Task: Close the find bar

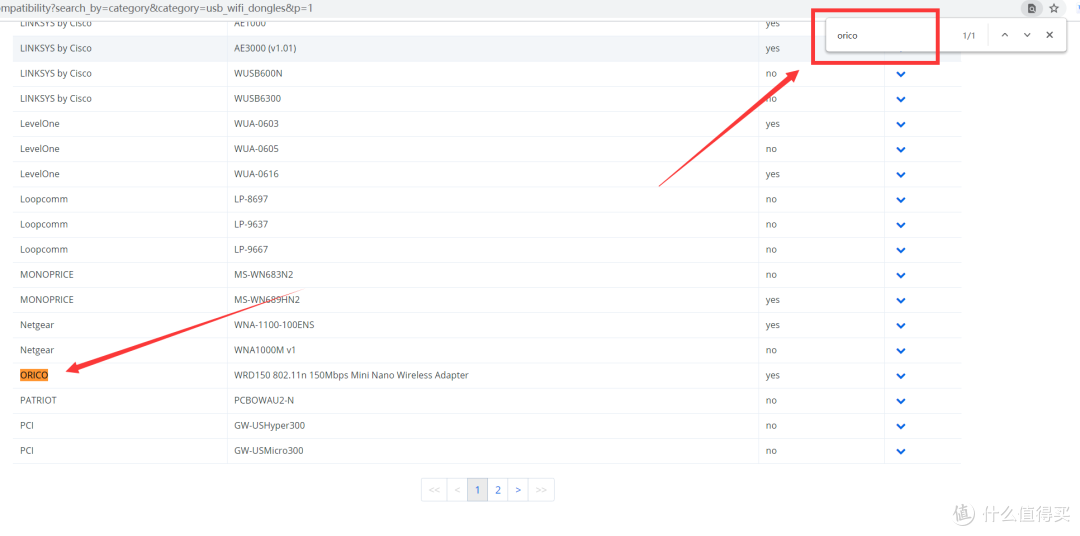Action: tap(1050, 35)
